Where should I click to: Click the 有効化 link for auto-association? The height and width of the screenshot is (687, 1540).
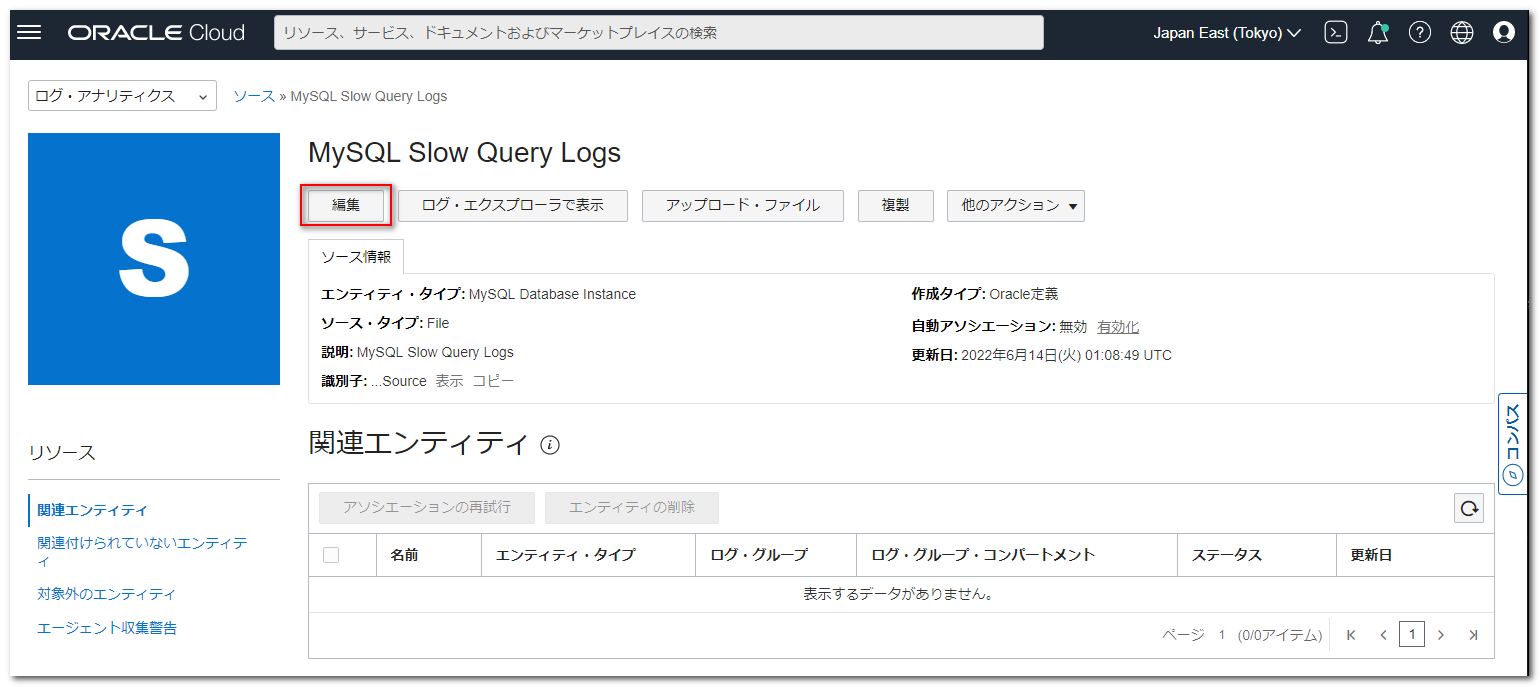tap(1118, 327)
